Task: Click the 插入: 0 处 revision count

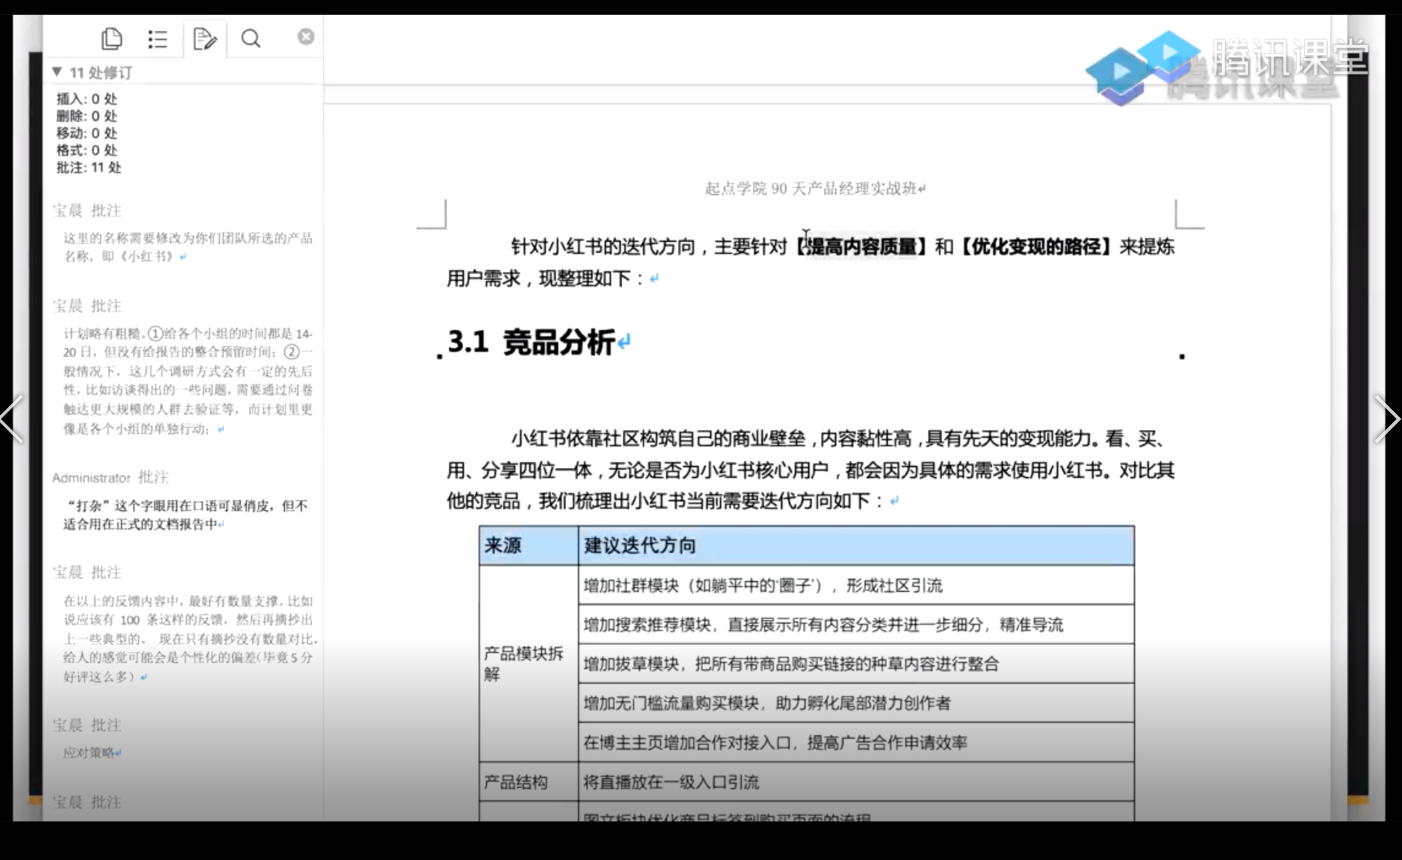Action: coord(87,99)
